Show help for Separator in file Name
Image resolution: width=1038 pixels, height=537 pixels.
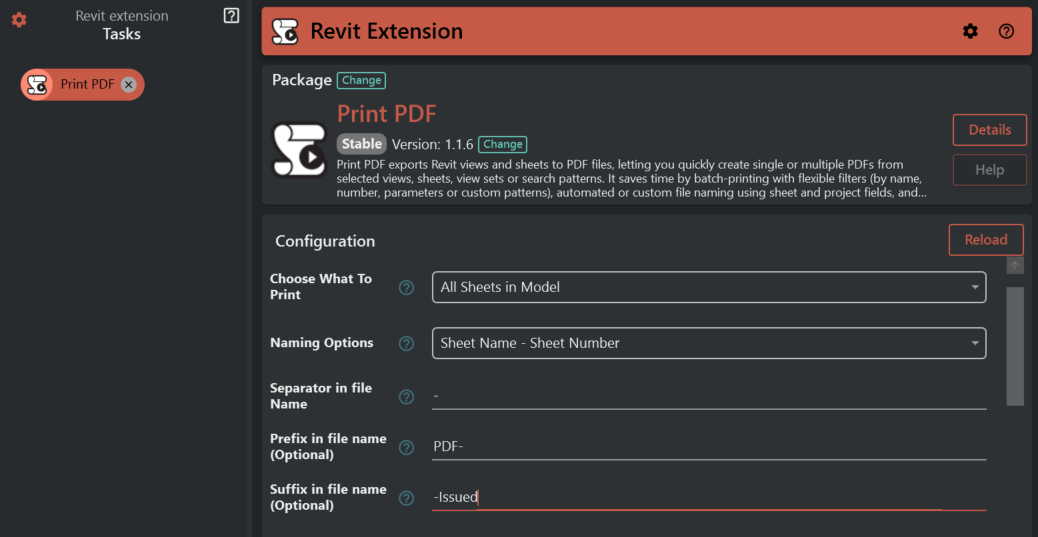pyautogui.click(x=406, y=396)
